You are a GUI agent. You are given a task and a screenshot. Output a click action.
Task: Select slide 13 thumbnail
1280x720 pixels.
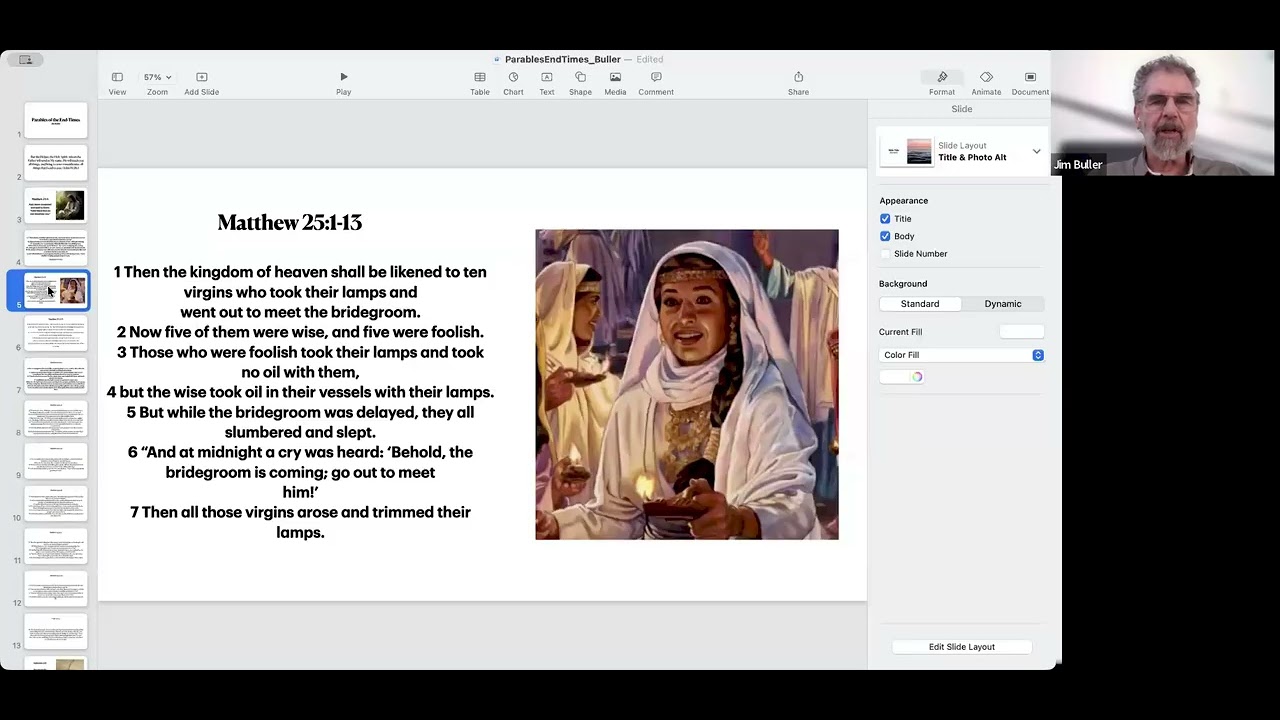(56, 632)
